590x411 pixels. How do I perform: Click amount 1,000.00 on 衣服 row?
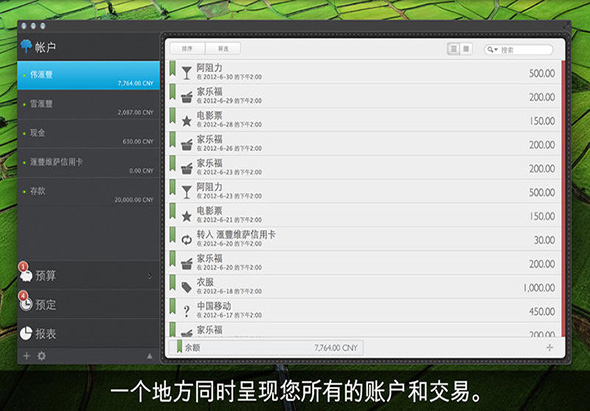point(539,288)
